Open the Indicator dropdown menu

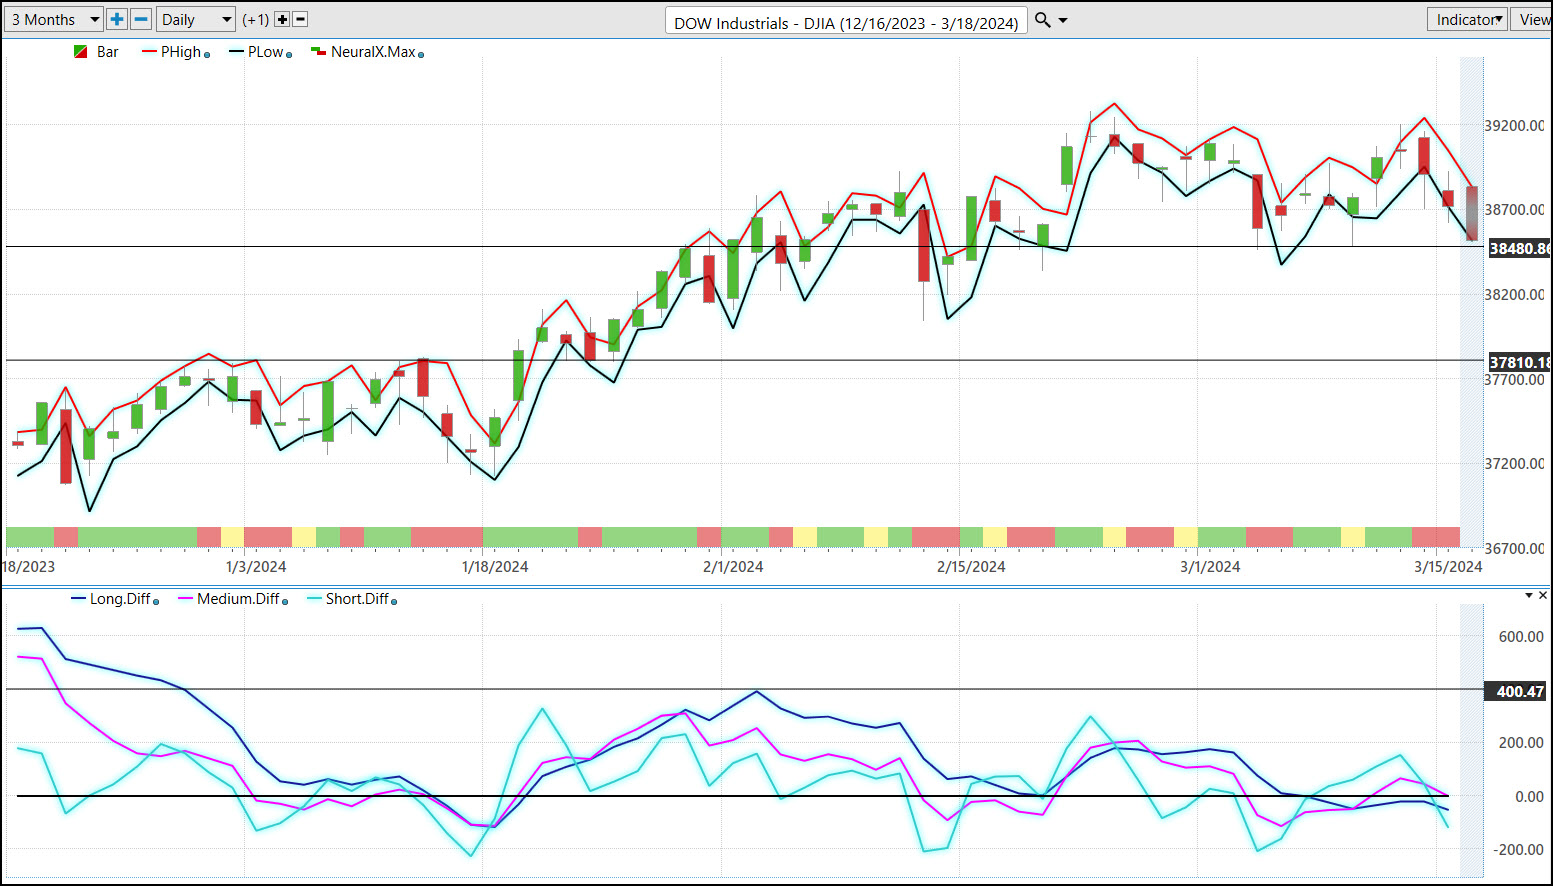tap(1466, 19)
